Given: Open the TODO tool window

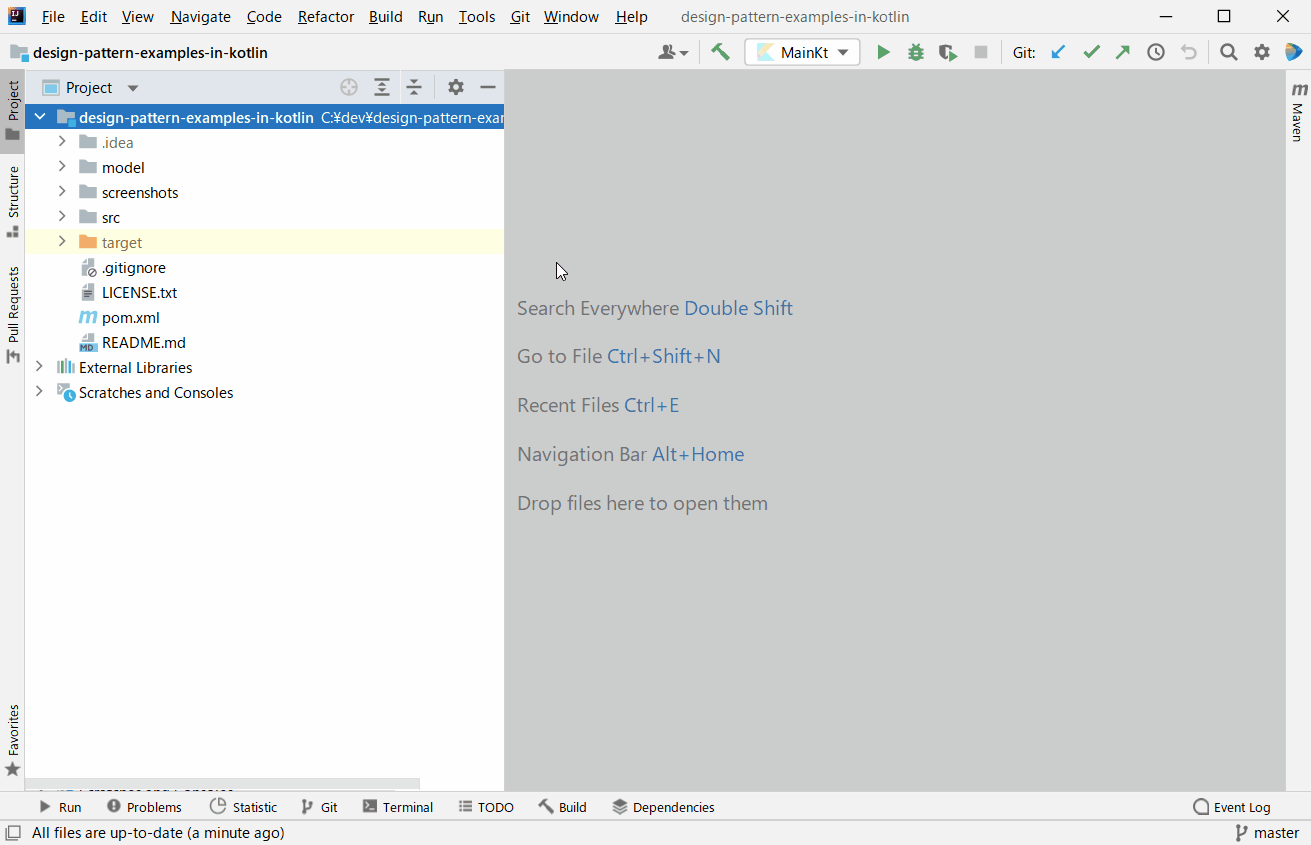Looking at the screenshot, I should 486,807.
